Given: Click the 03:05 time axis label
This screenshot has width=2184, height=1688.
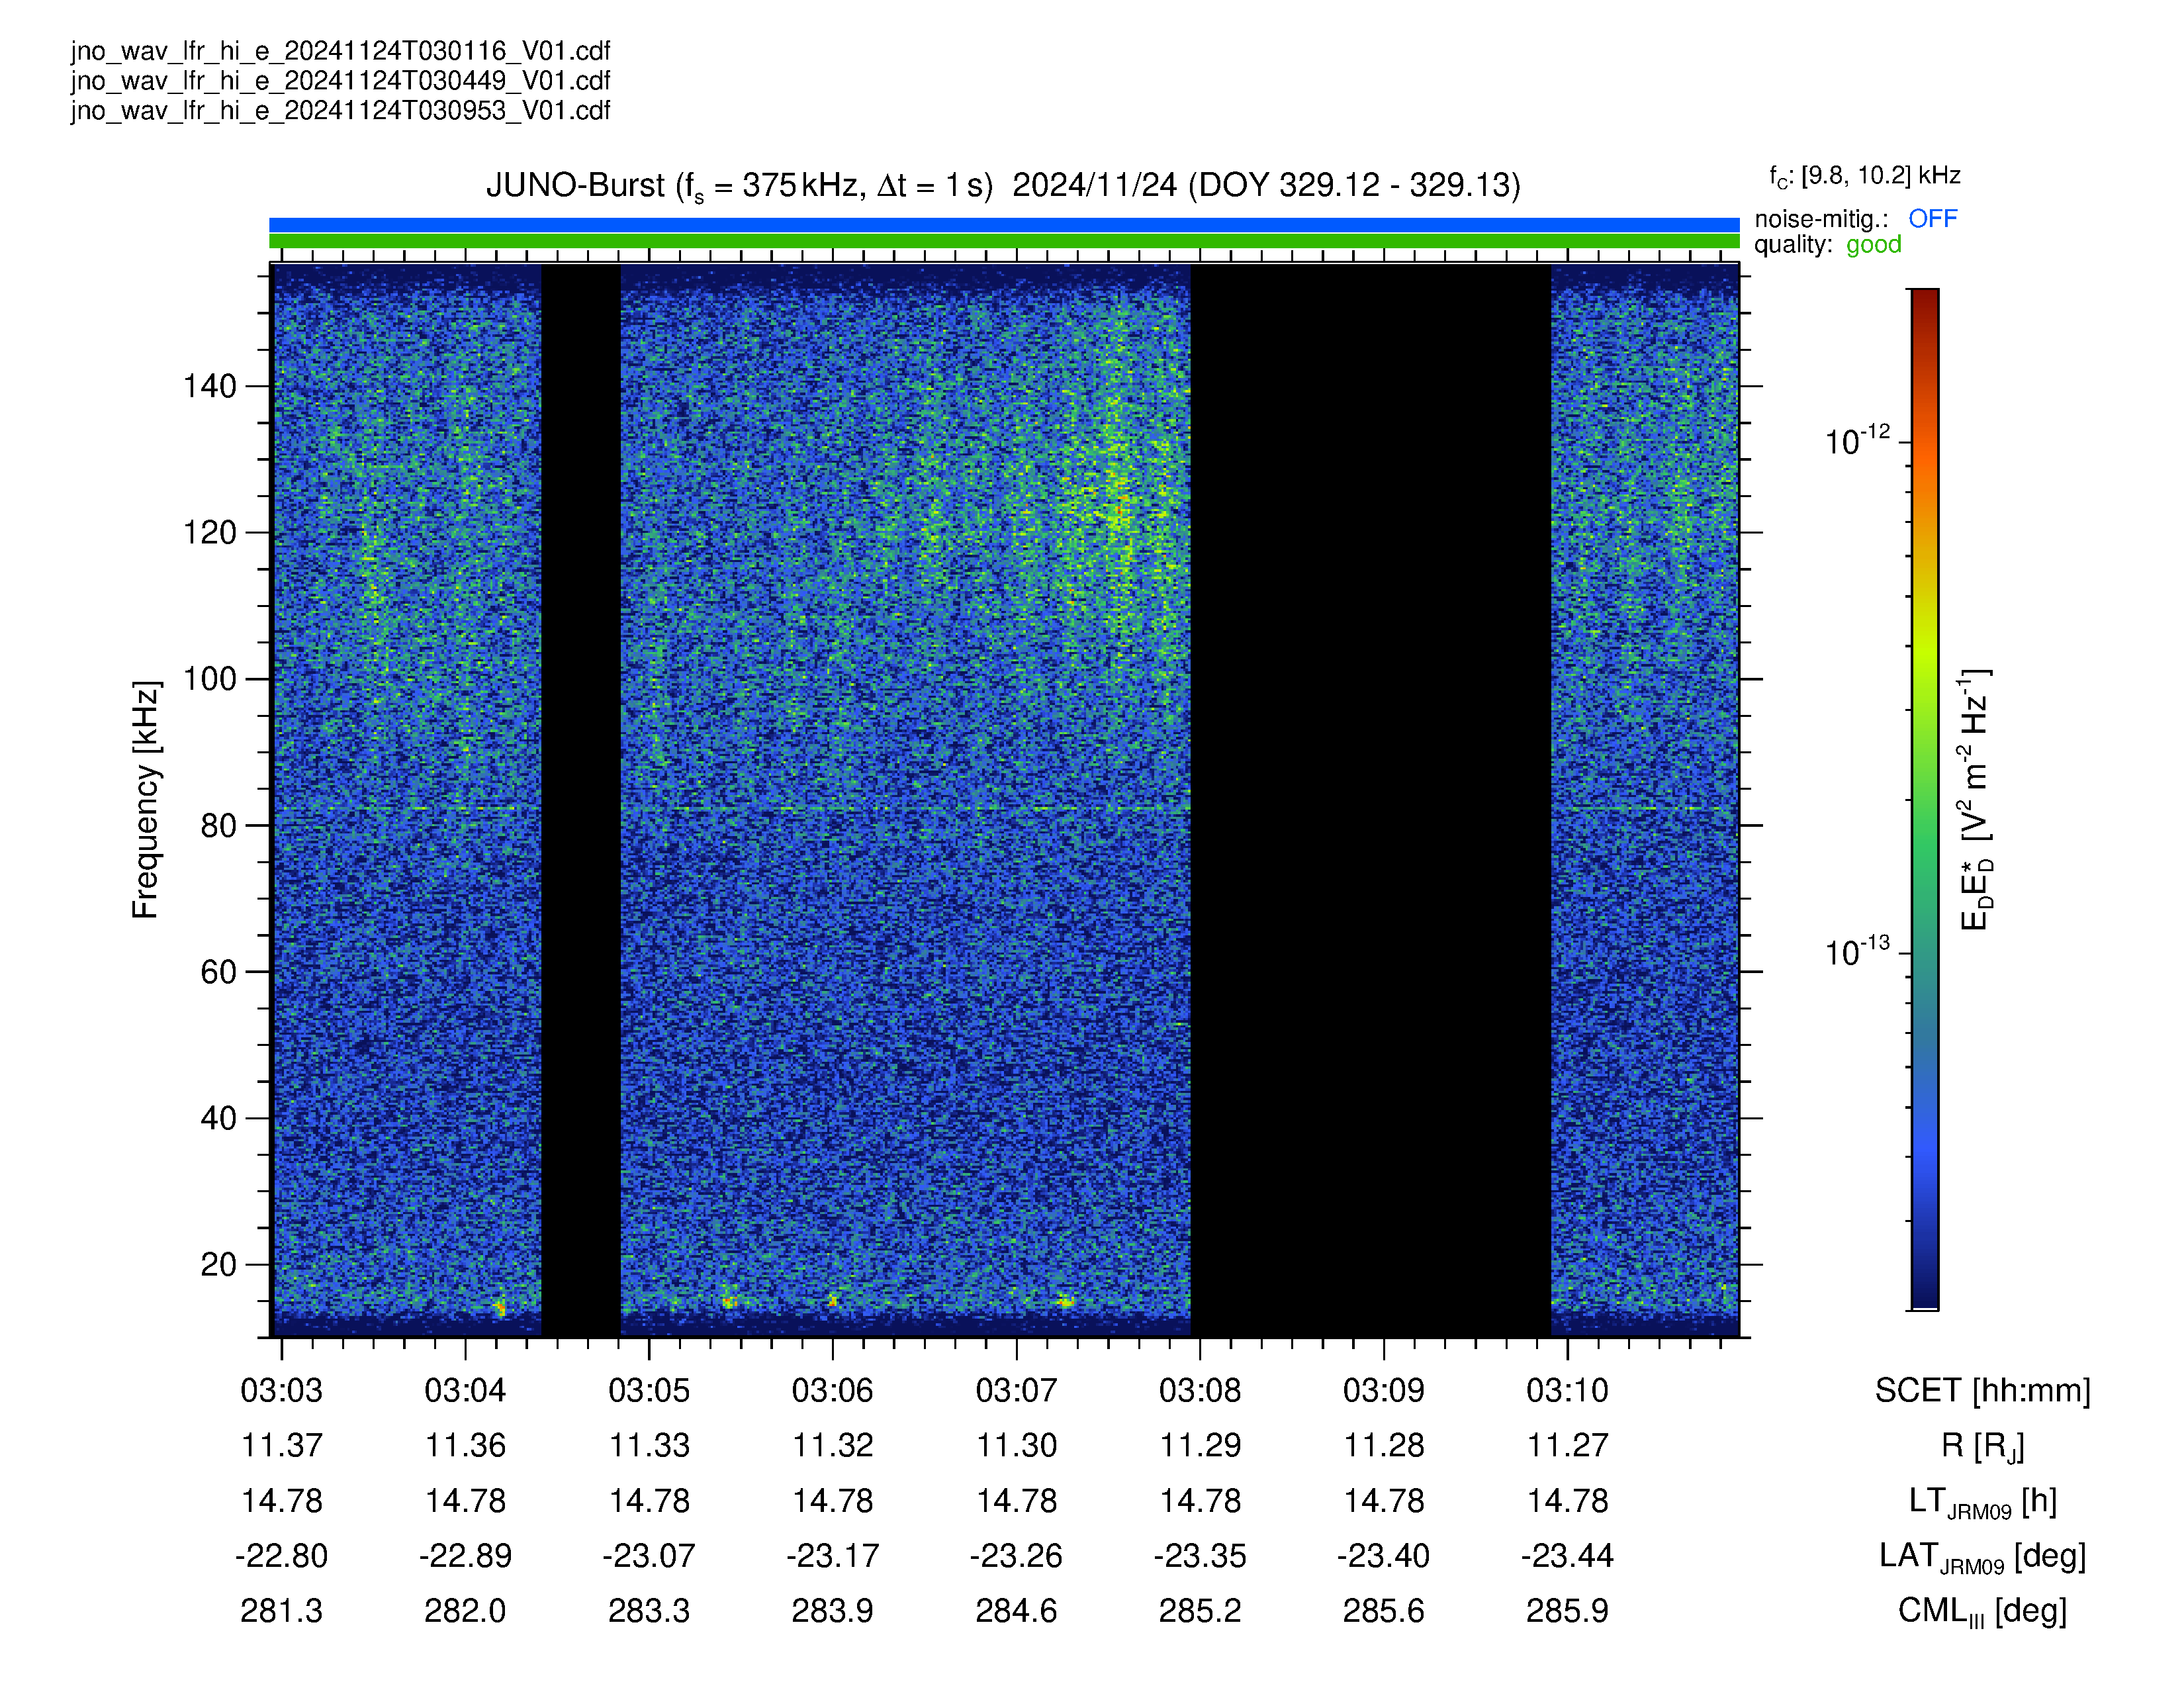Looking at the screenshot, I should 649,1390.
